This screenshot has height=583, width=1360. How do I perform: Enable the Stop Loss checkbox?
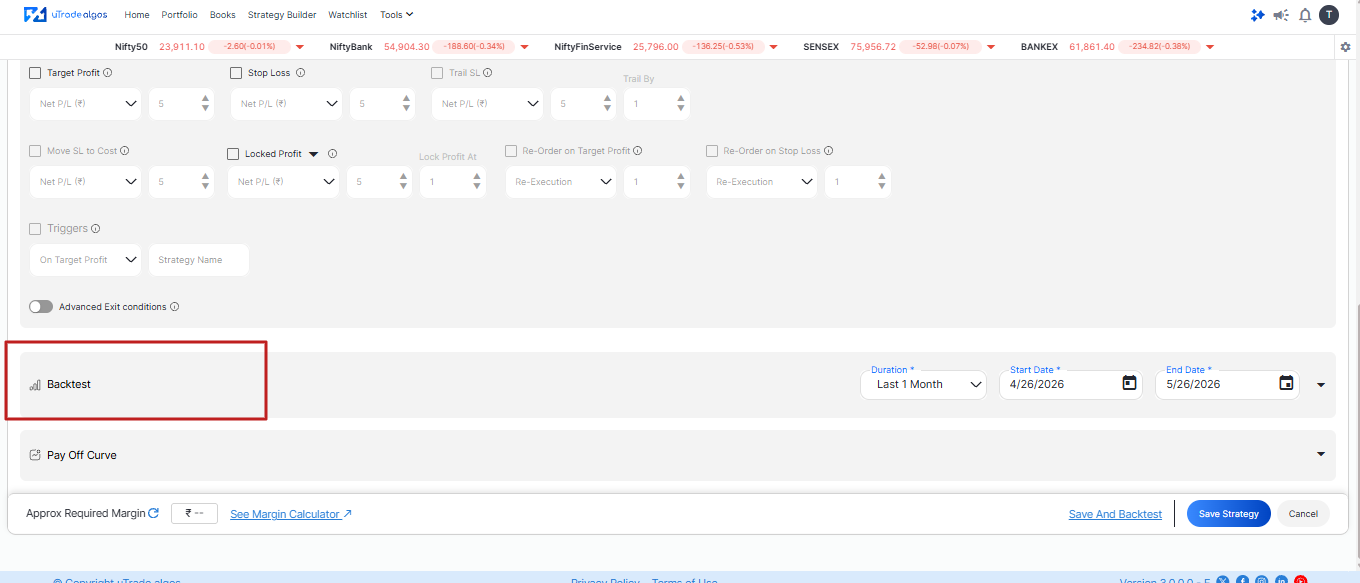coord(236,73)
